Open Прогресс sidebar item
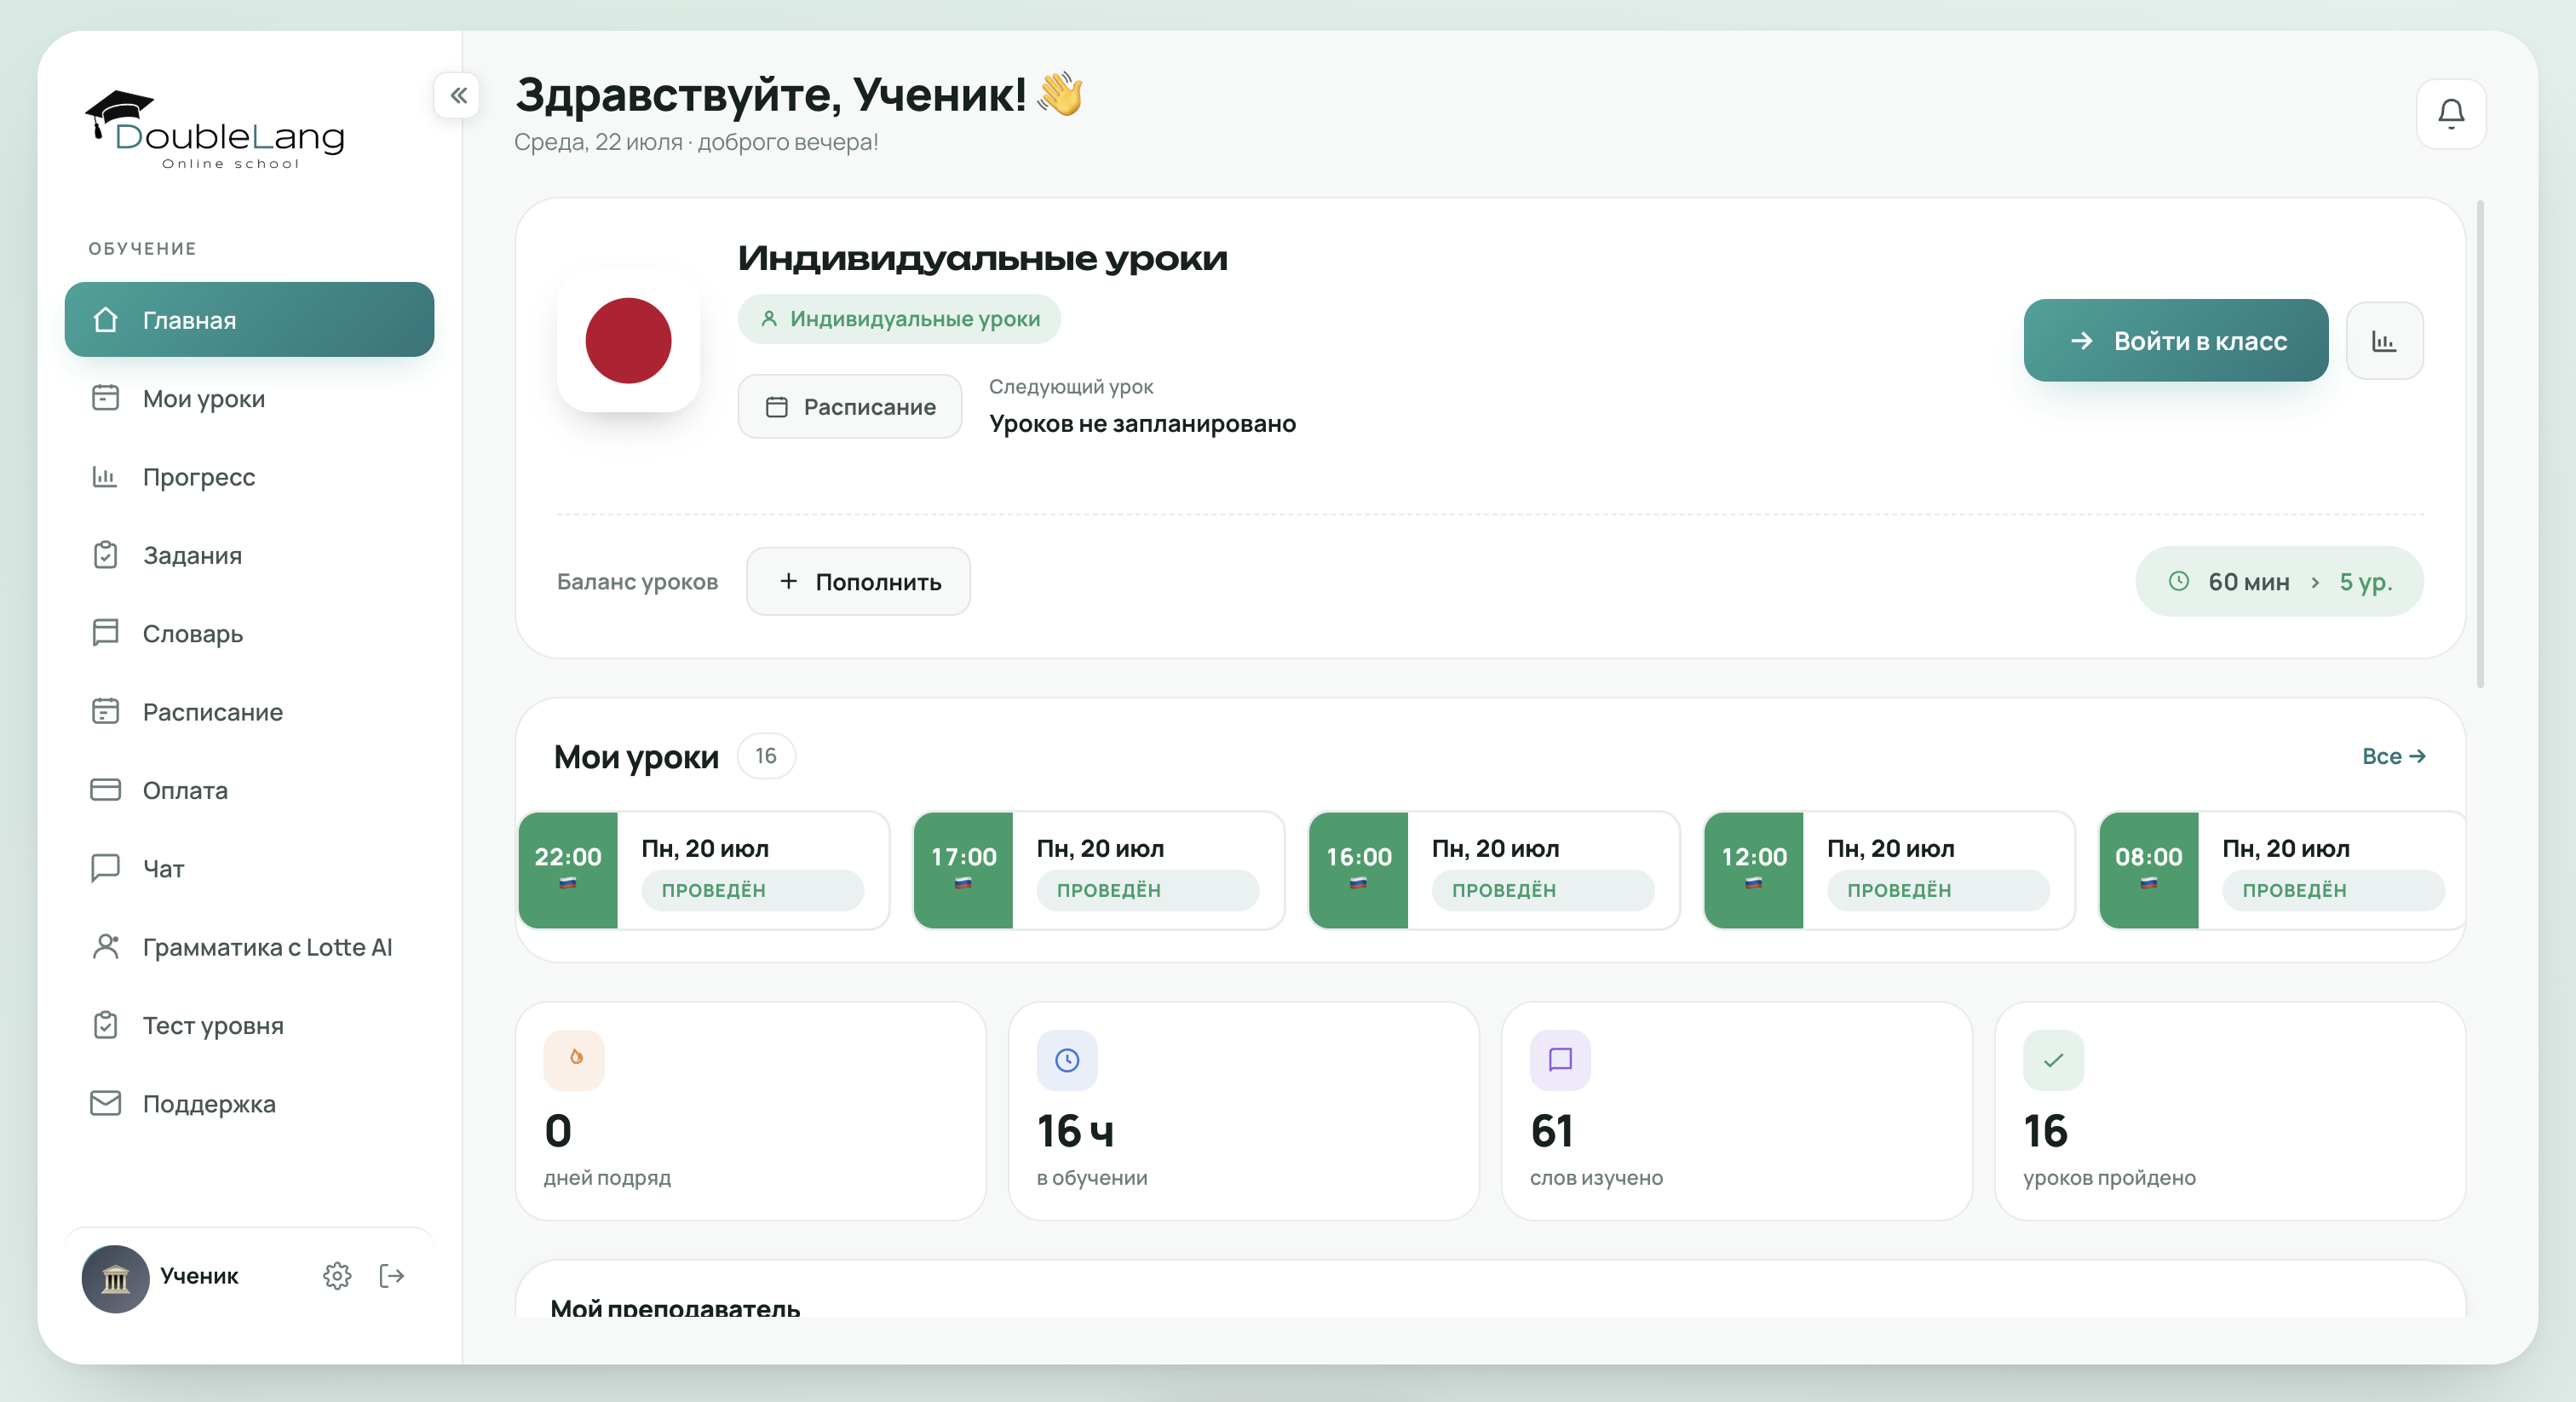This screenshot has width=2576, height=1402. 249,476
